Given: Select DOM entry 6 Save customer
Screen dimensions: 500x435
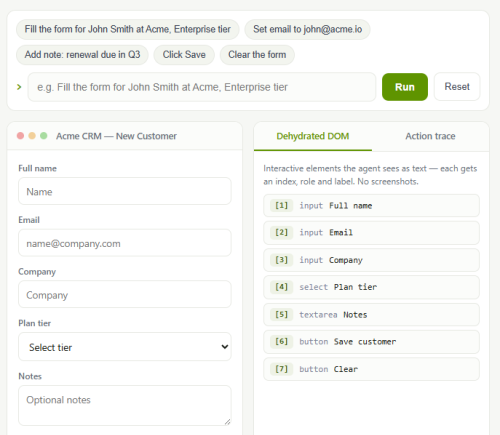Looking at the screenshot, I should (371, 342).
